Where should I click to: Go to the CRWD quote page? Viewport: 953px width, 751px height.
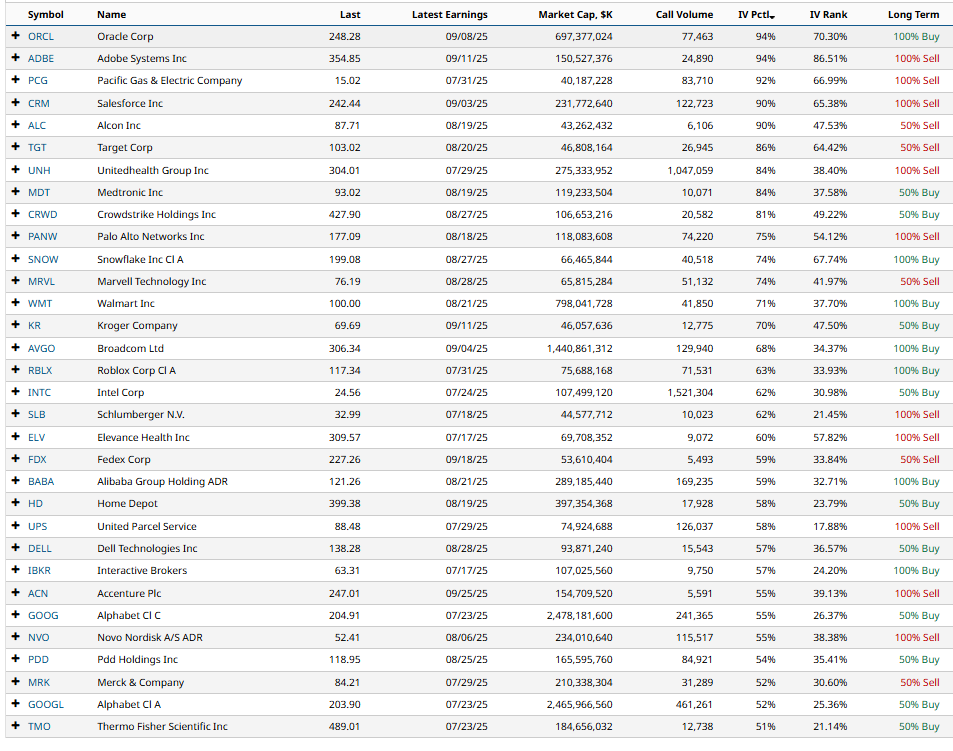point(43,214)
